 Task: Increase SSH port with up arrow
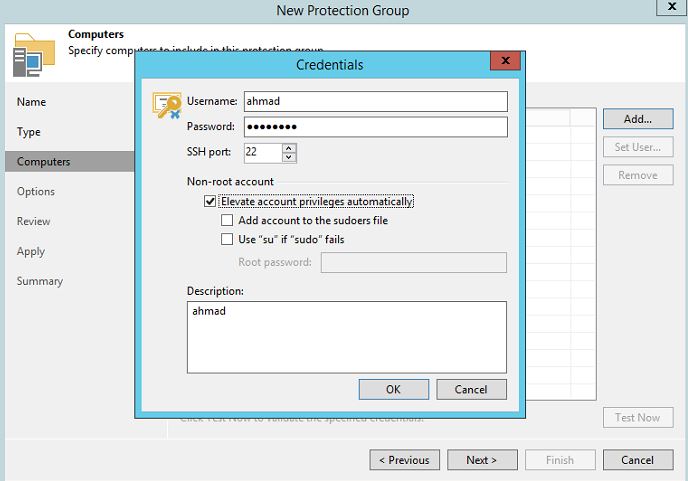pos(289,147)
